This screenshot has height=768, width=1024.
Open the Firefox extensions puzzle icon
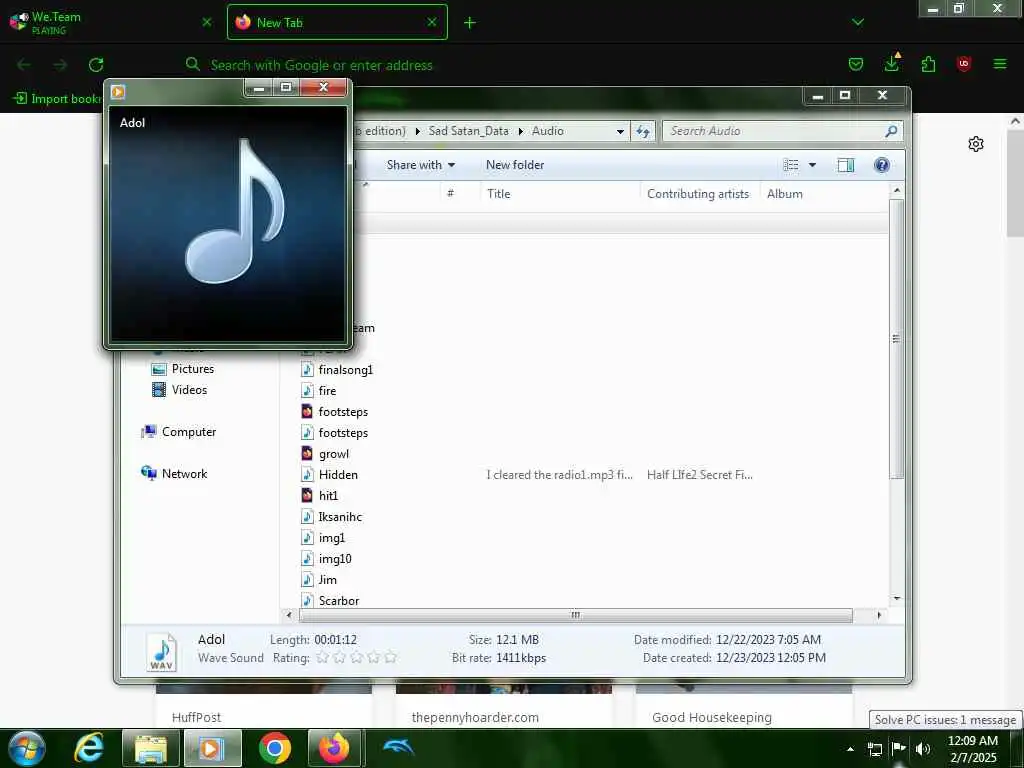coord(928,64)
